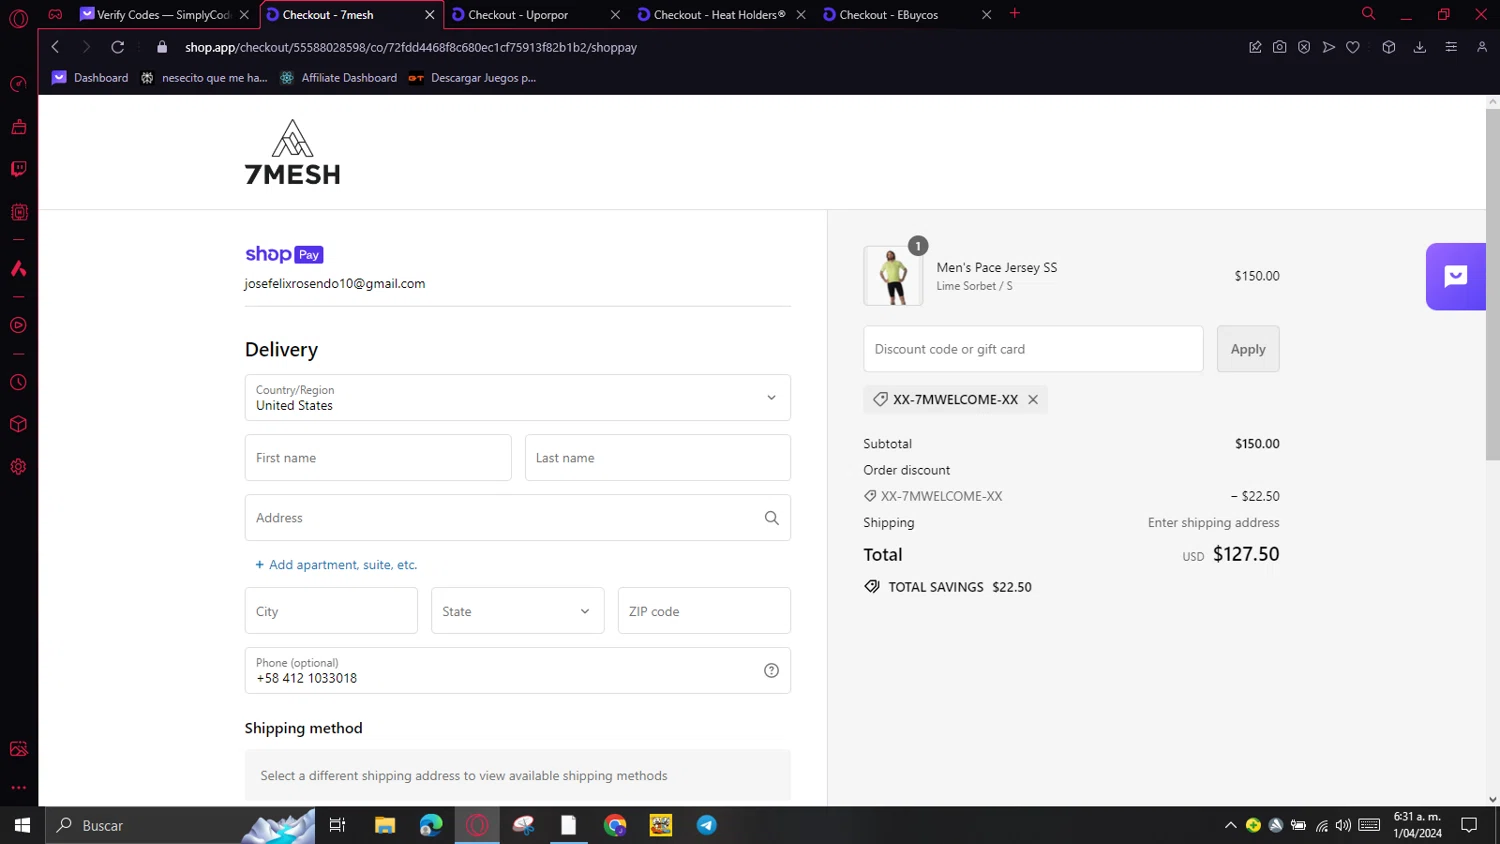Reload the checkout page
The width and height of the screenshot is (1500, 844).
coord(117,47)
